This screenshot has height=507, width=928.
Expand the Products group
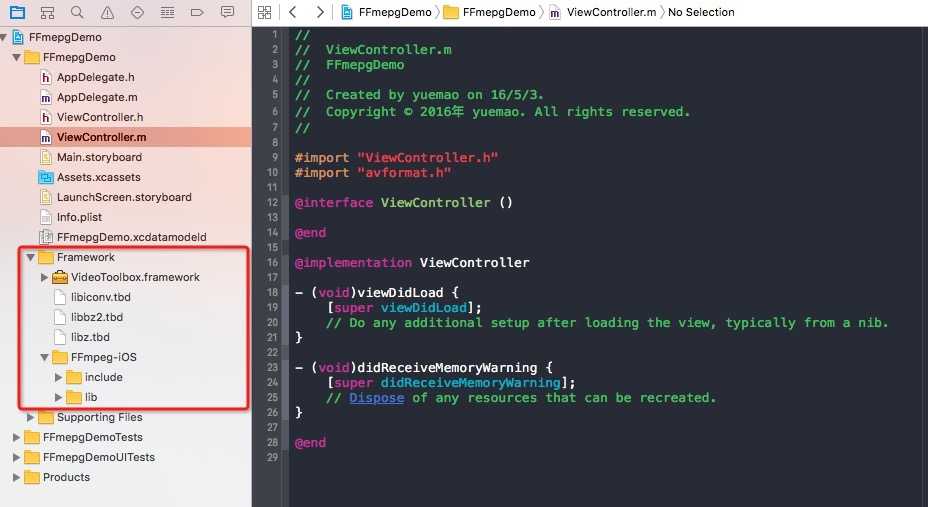click(17, 477)
